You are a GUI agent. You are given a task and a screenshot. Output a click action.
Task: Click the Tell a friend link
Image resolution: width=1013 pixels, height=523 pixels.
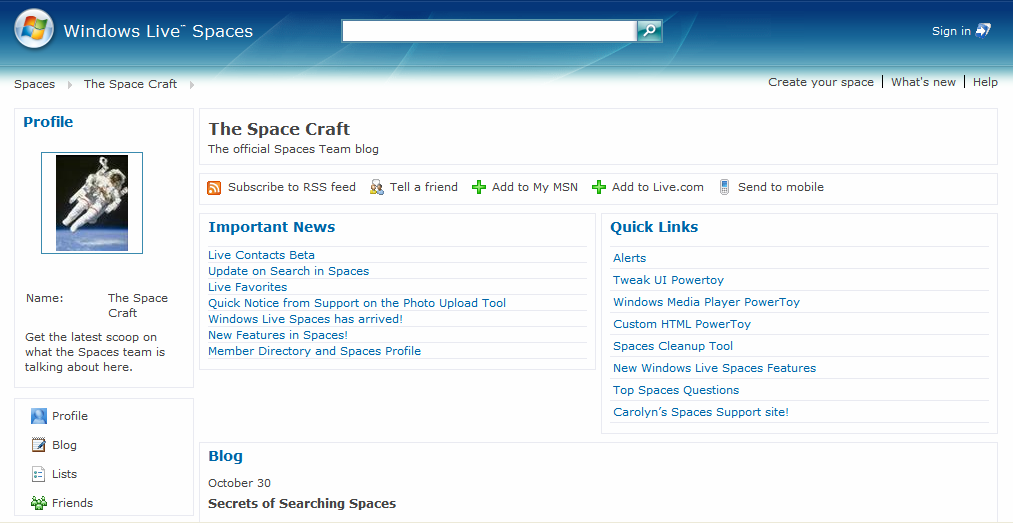point(424,187)
